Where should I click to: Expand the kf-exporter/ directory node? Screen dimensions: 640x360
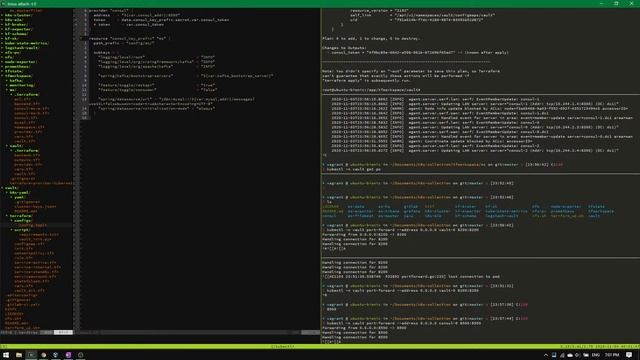click(18, 29)
